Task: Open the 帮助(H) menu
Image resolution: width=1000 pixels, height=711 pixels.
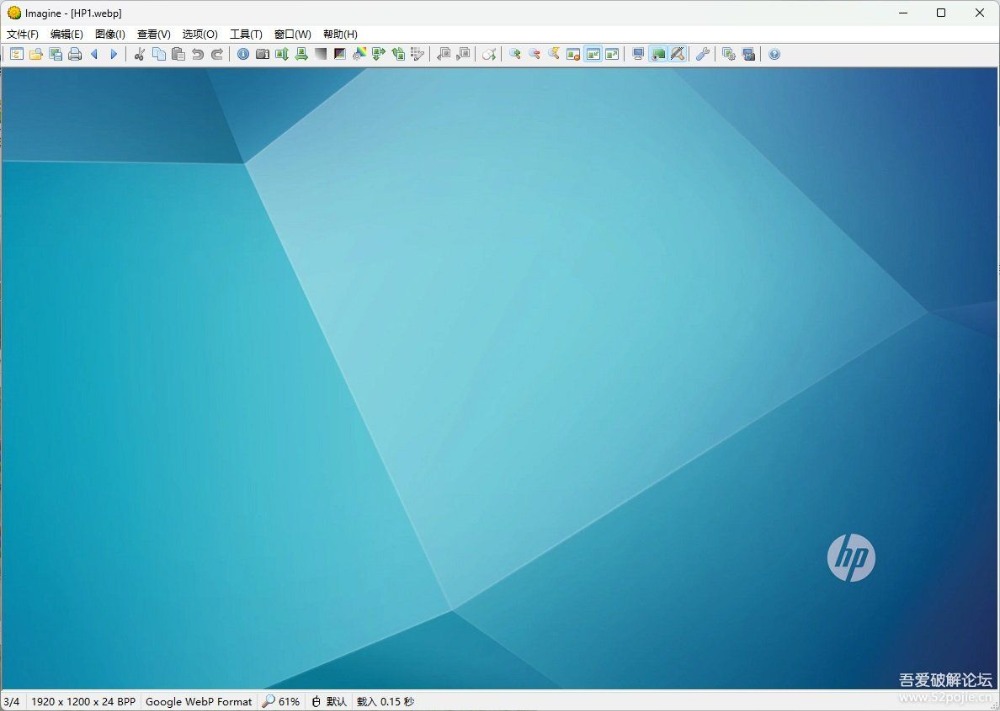Action: pos(340,34)
